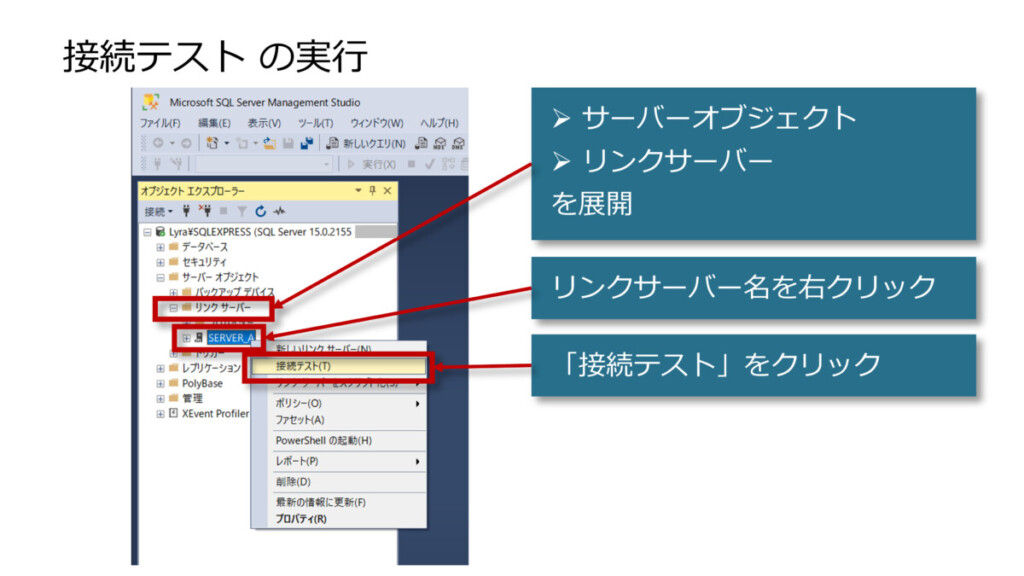1024x576 pixels.
Task: Close the Object Explorer panel
Action: pyautogui.click(x=387, y=190)
